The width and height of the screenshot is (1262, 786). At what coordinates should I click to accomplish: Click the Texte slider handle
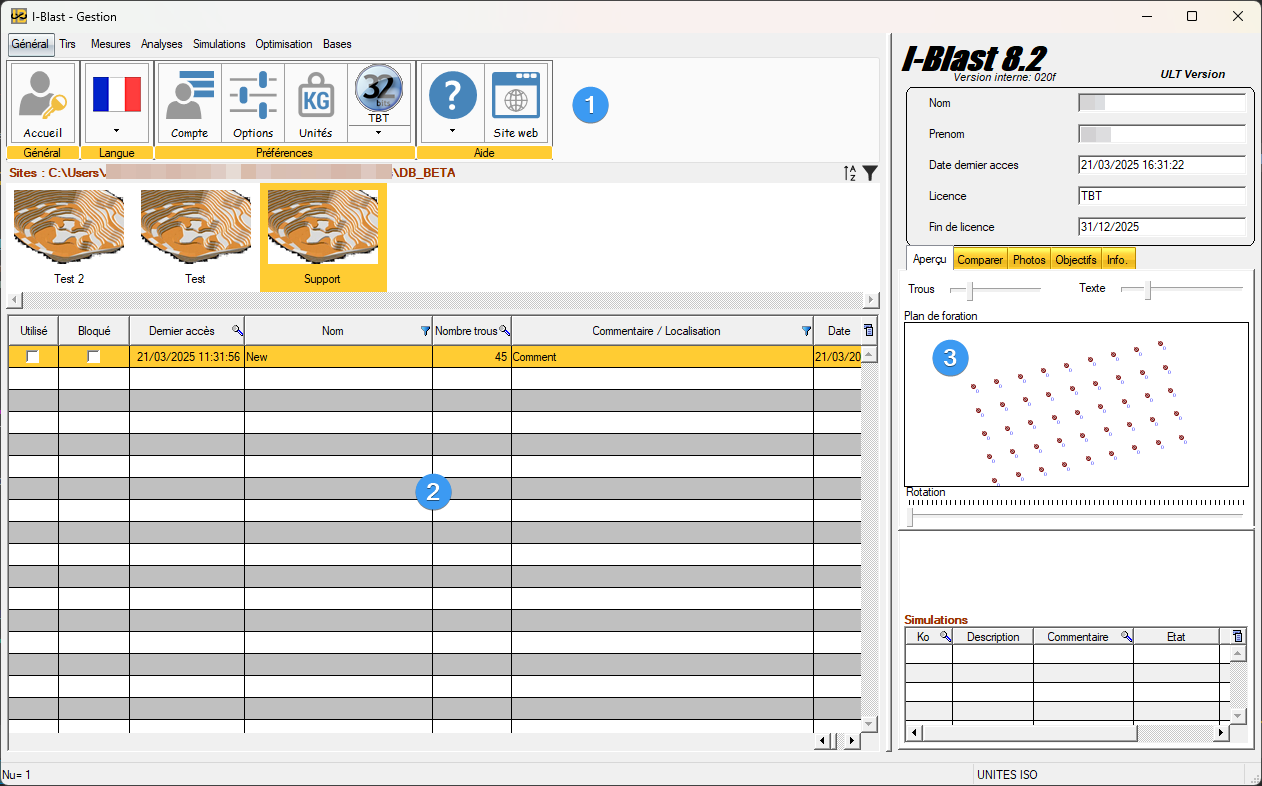pos(1148,290)
